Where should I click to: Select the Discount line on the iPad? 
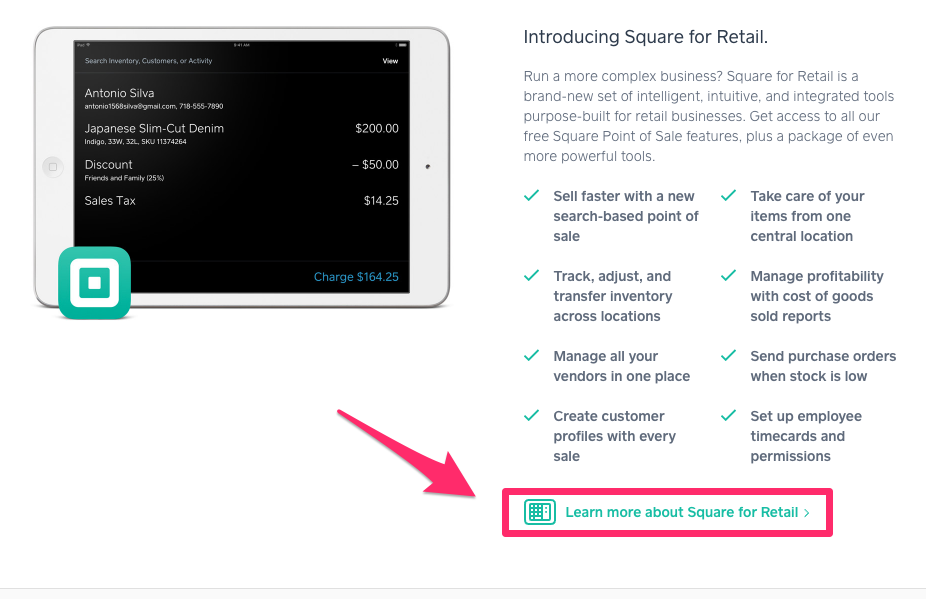pos(241,170)
